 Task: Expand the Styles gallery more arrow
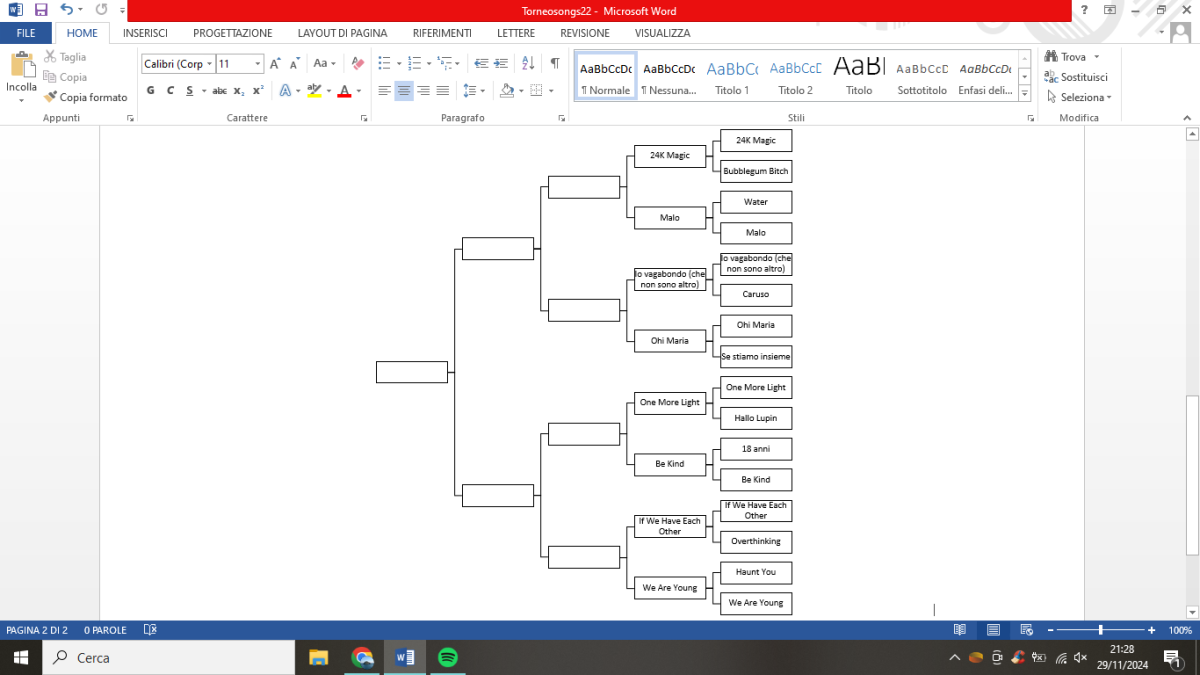1025,94
